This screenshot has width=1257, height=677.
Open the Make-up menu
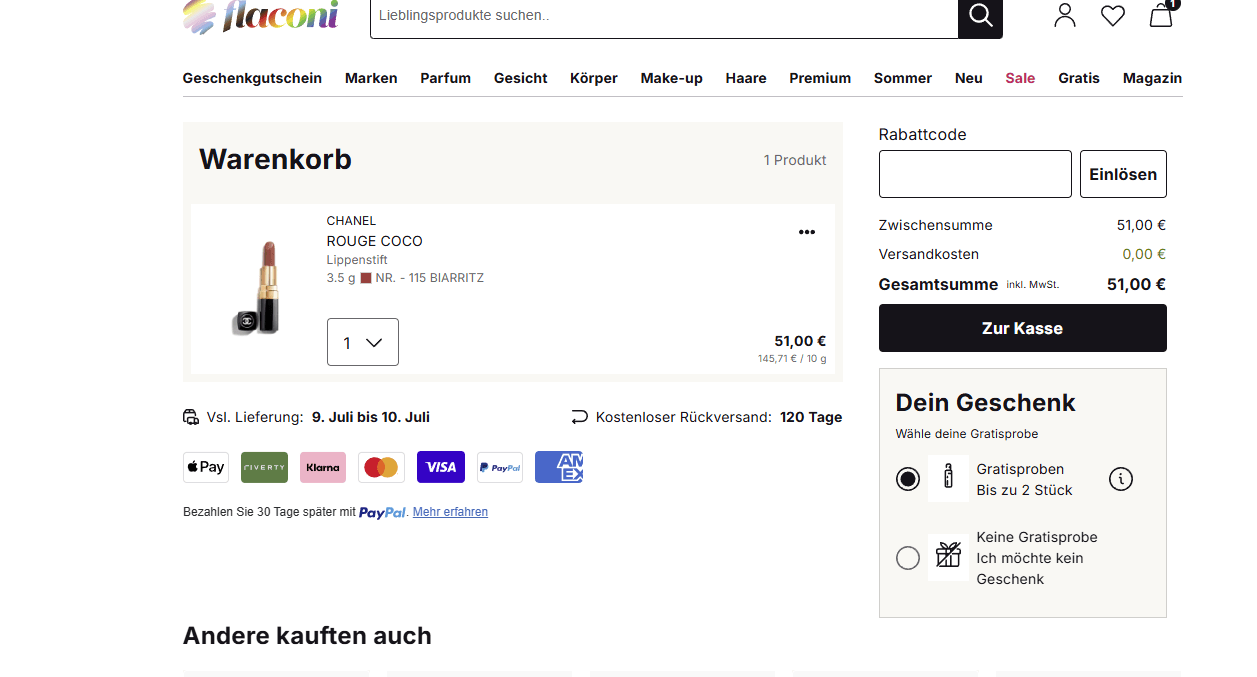tap(672, 78)
